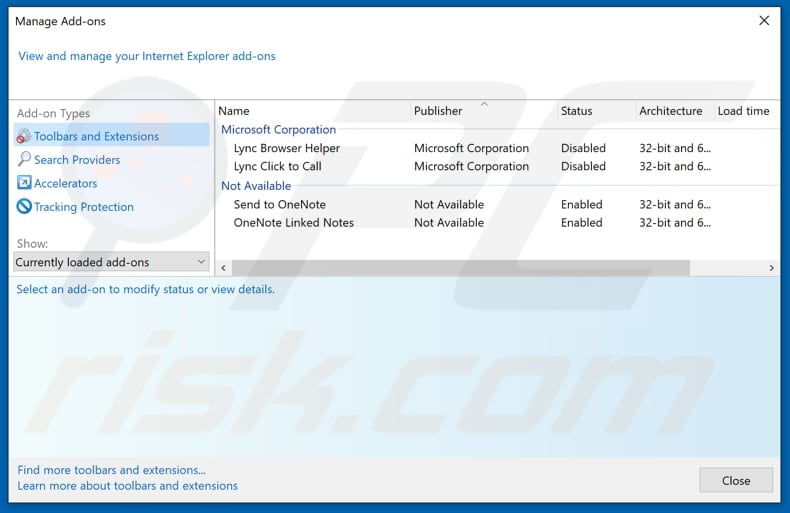Click the Search Providers magnifier icon

pos(24,160)
